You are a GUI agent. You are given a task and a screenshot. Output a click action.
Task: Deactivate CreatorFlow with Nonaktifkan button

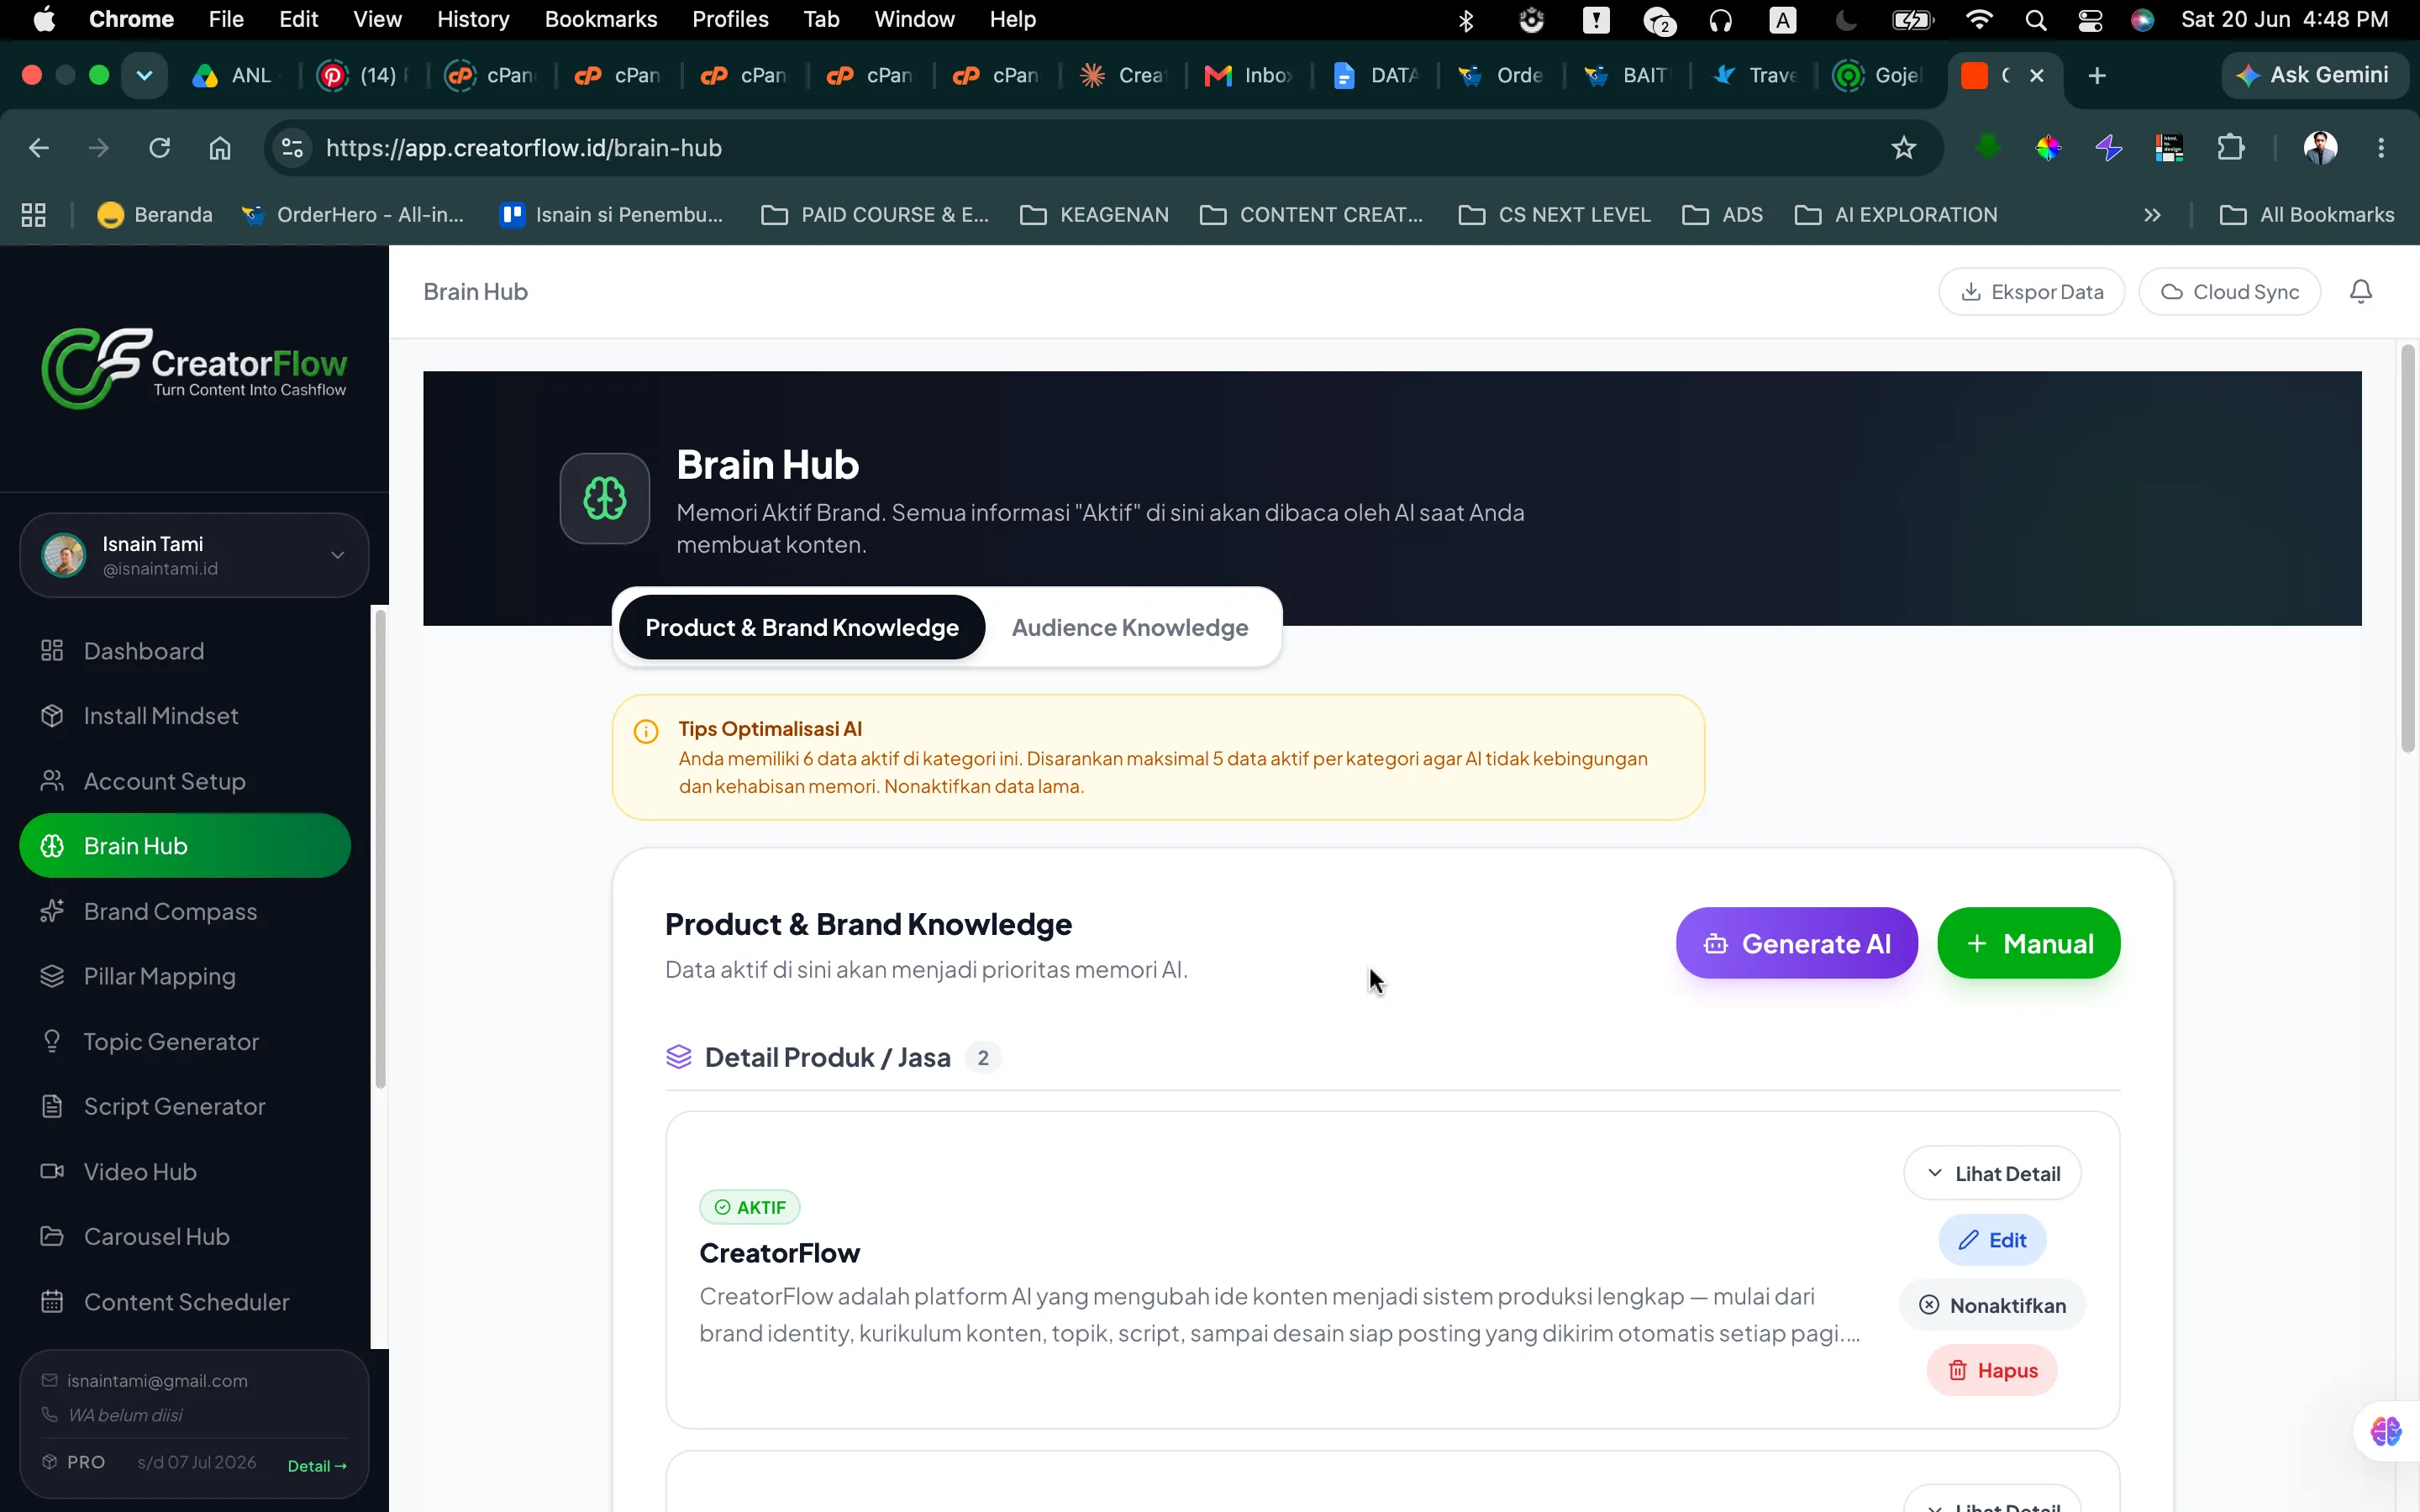pos(1992,1305)
